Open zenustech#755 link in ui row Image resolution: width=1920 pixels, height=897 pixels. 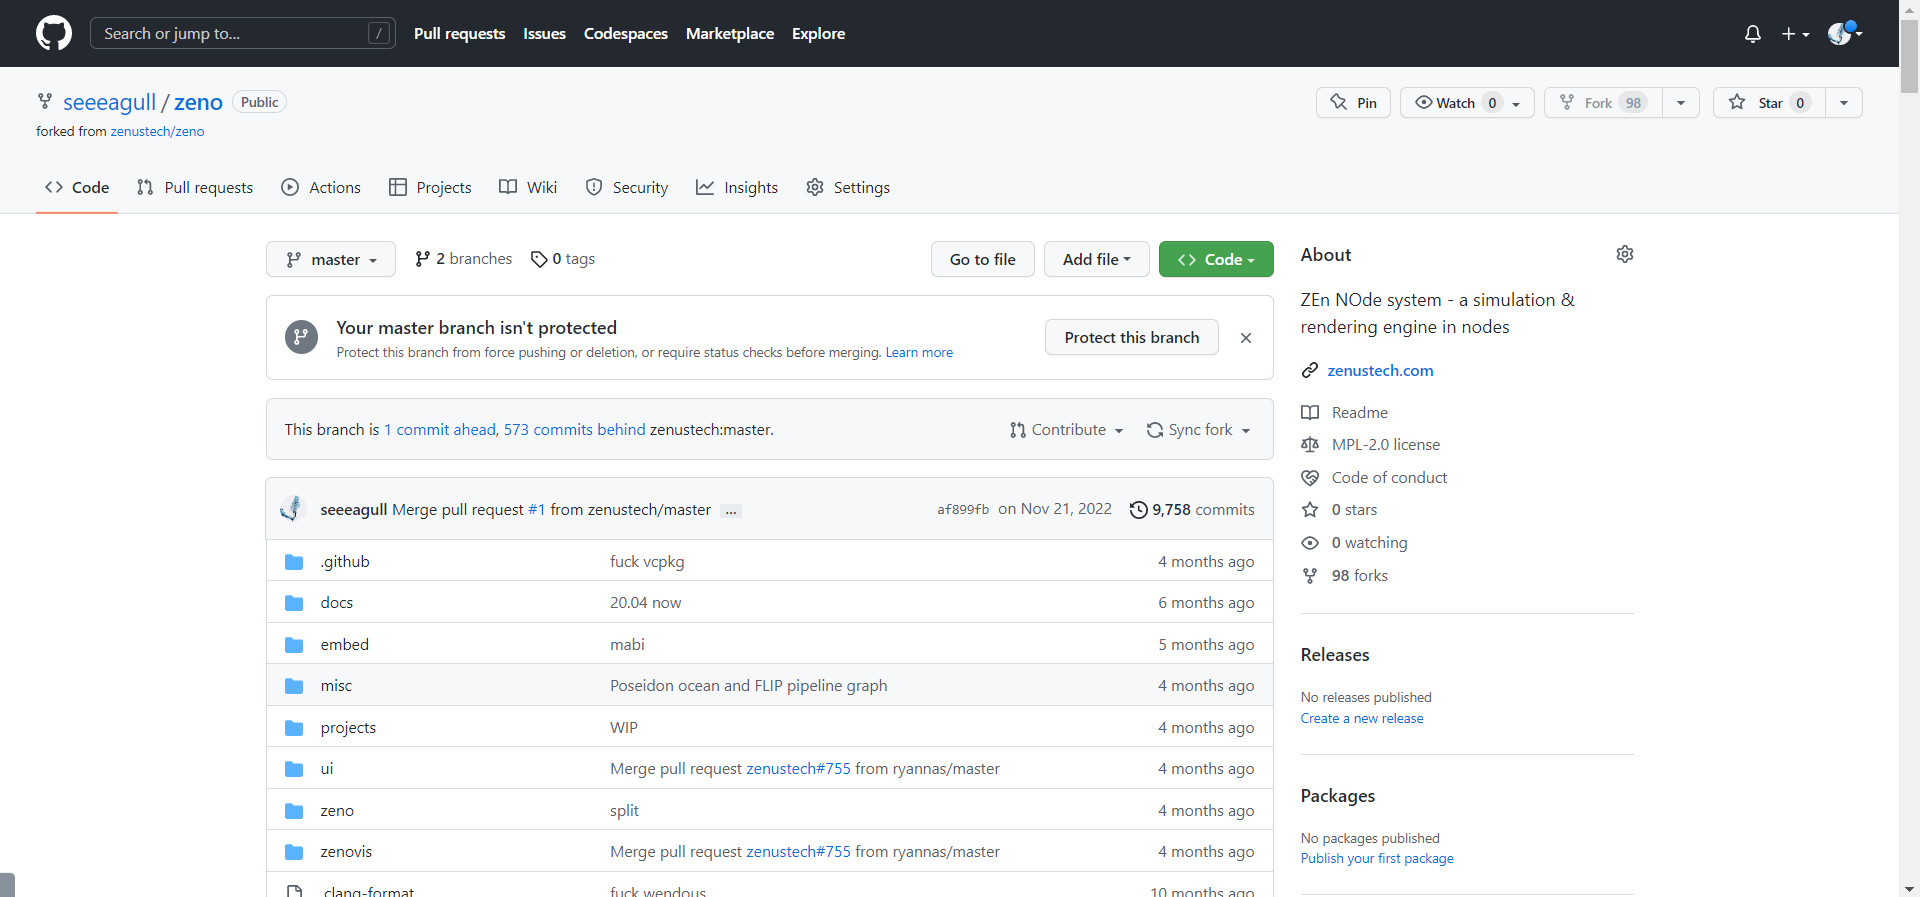tap(798, 768)
